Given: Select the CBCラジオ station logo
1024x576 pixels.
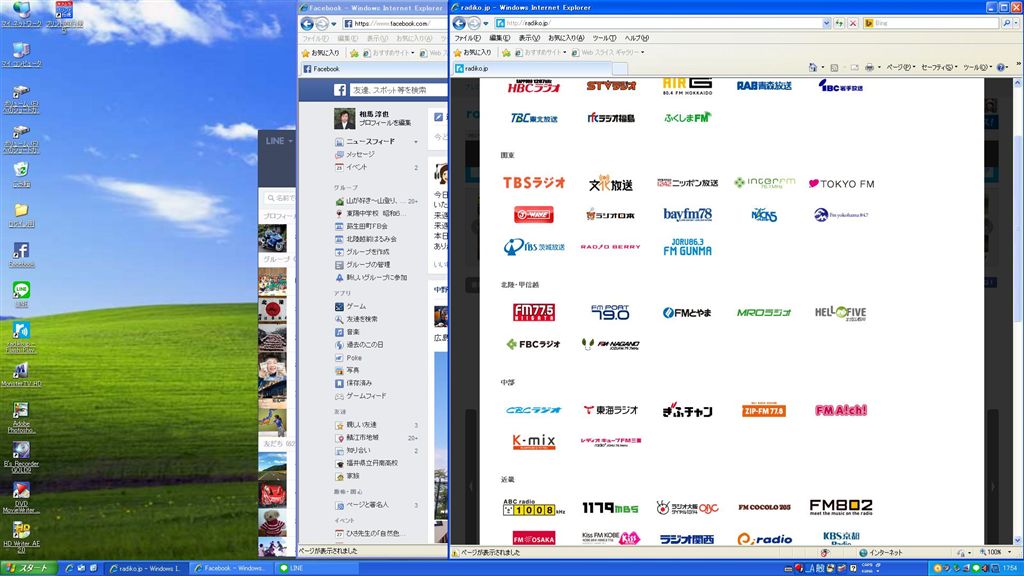Looking at the screenshot, I should coord(534,410).
